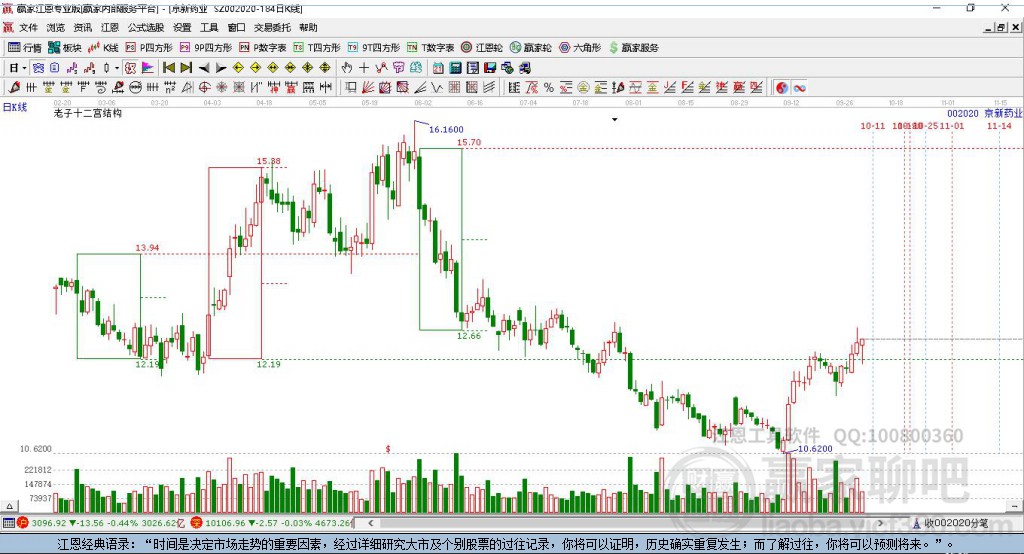The height and width of the screenshot is (554, 1024).
Task: Open the 板块 sector view
Action: pos(65,48)
